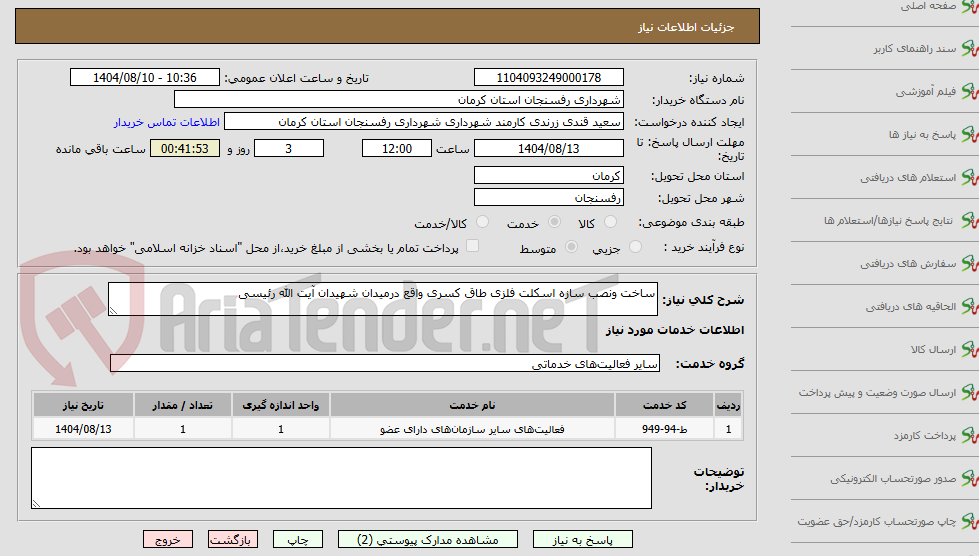The image size is (979, 556).
Task: Open ارسال صورت وضعیت و پیش پرداخت
Action: coord(877,393)
